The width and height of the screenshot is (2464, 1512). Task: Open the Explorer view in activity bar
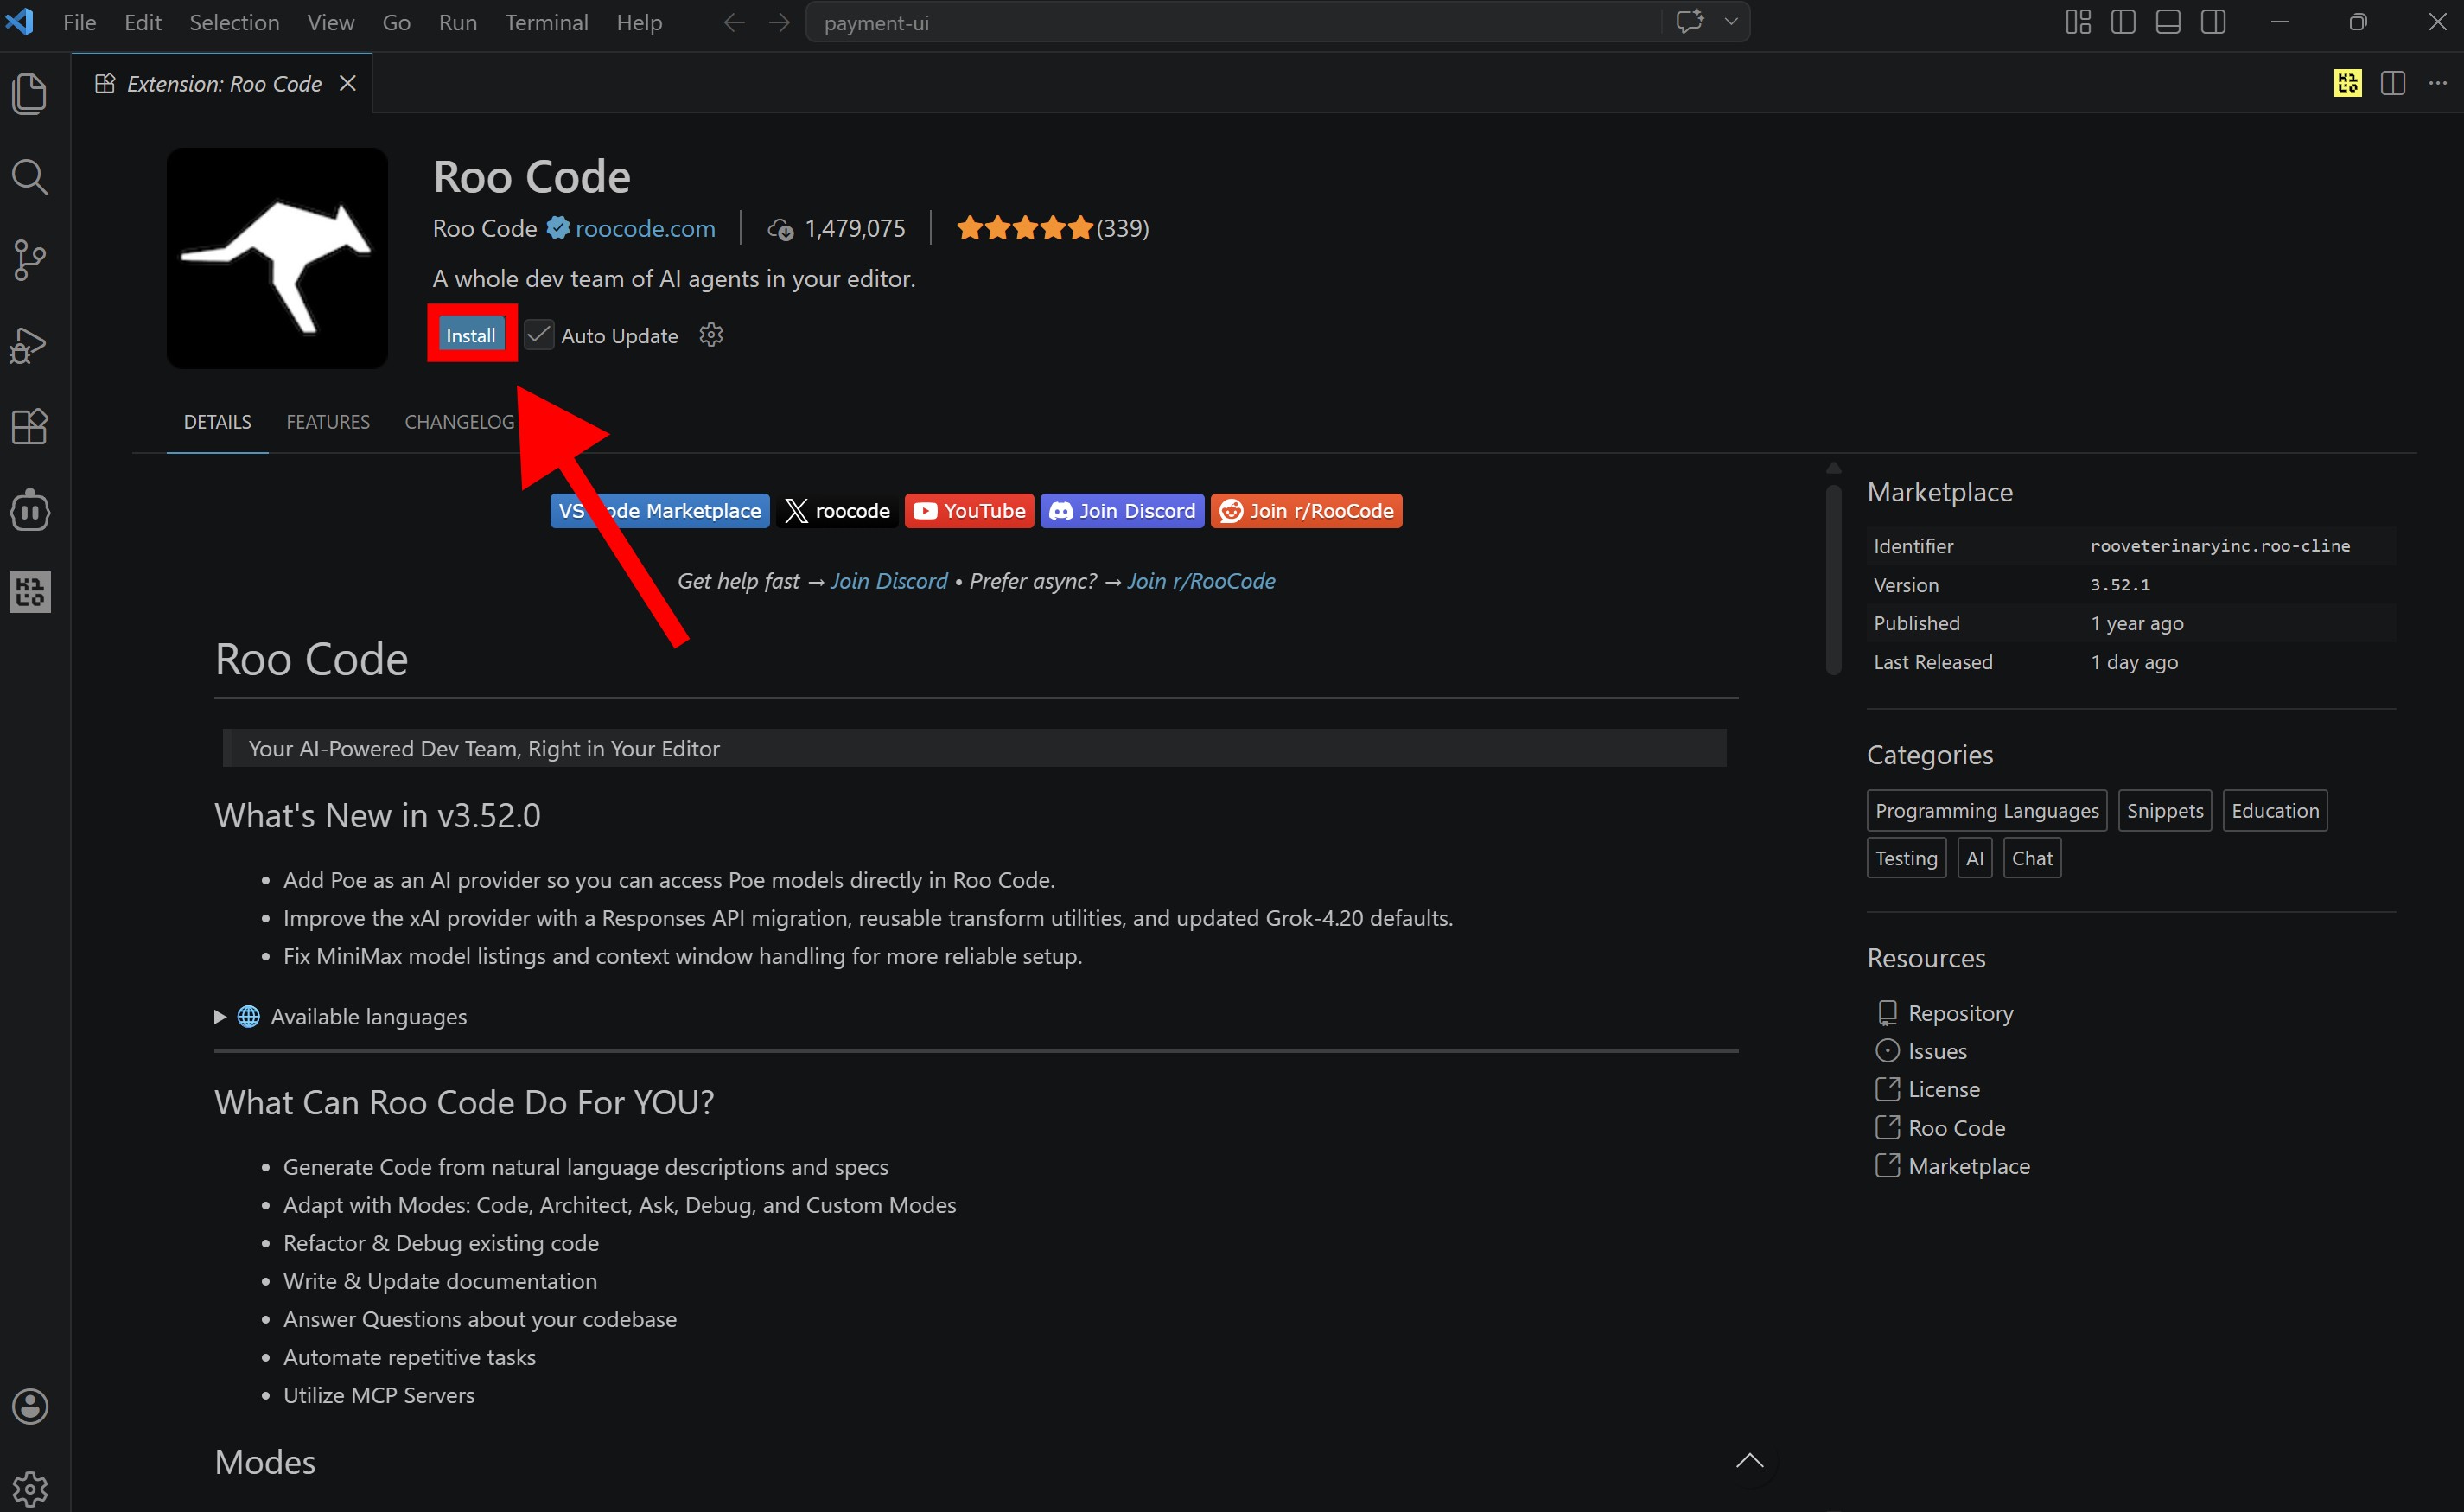click(30, 94)
